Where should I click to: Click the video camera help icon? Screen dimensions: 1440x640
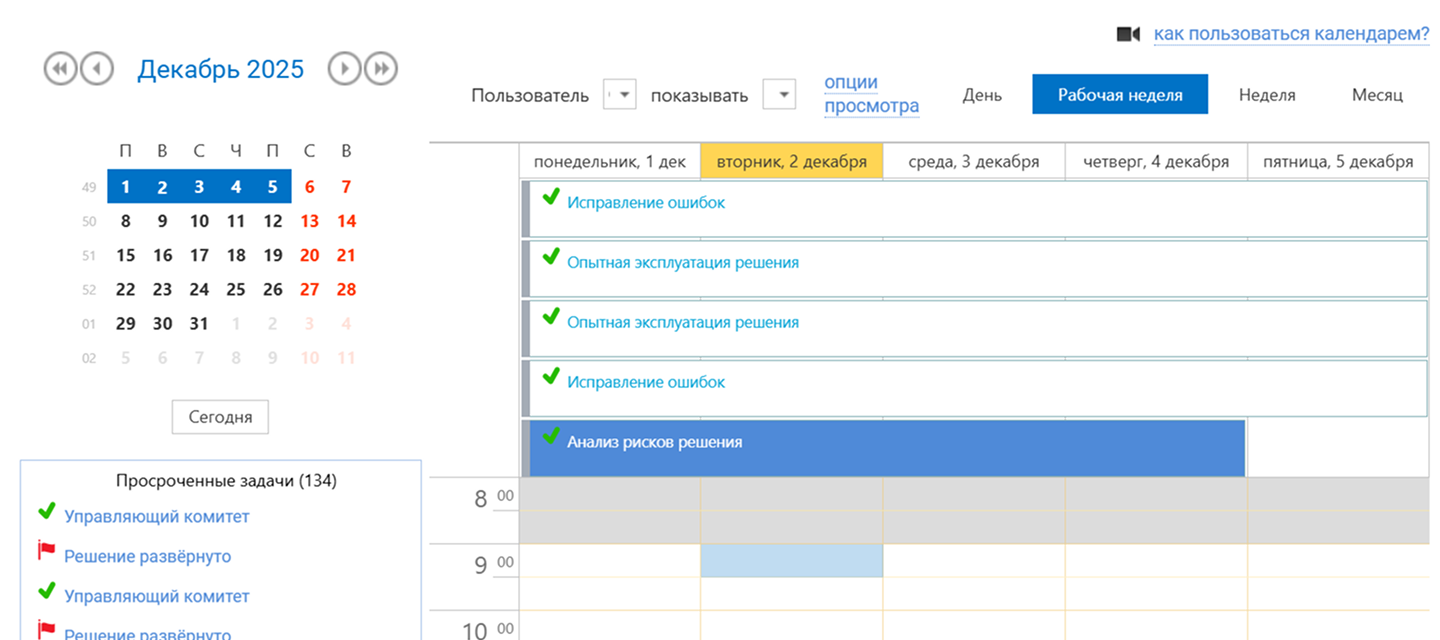tap(1128, 34)
